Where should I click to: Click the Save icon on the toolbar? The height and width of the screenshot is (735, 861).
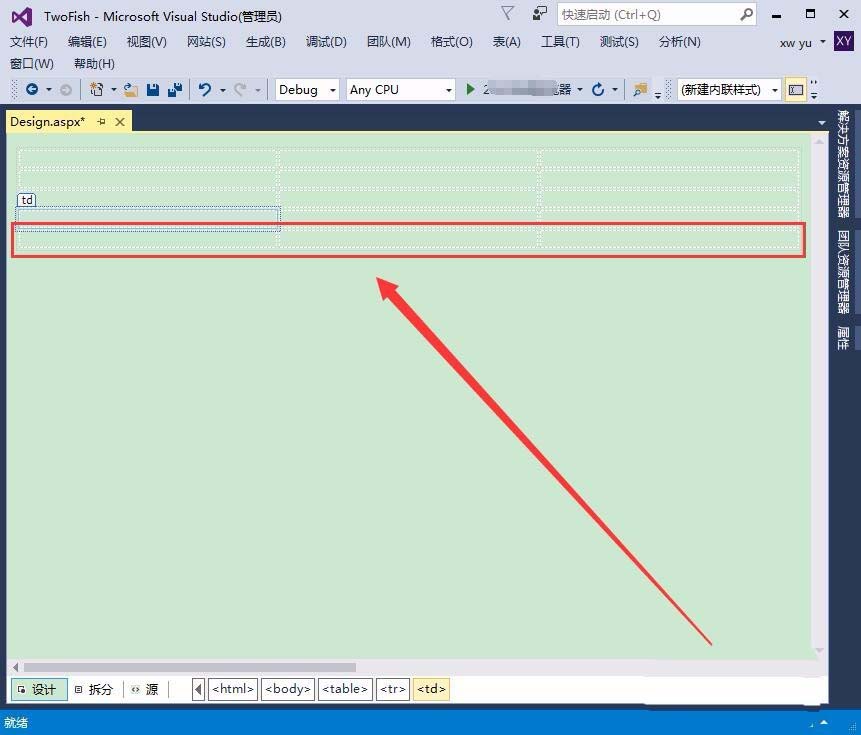153,89
